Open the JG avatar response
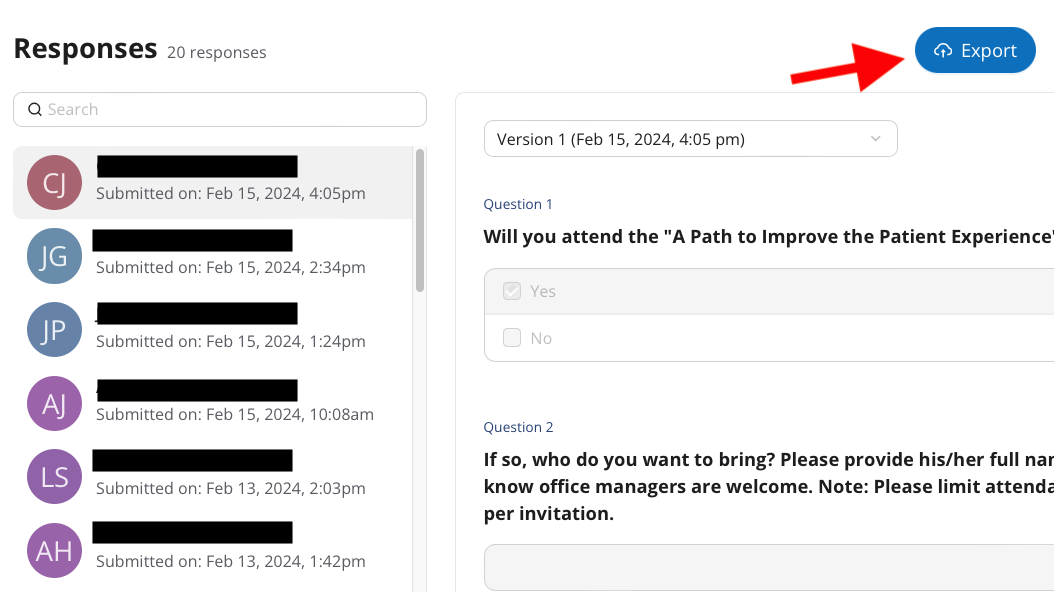Image resolution: width=1054 pixels, height=592 pixels. (54, 256)
